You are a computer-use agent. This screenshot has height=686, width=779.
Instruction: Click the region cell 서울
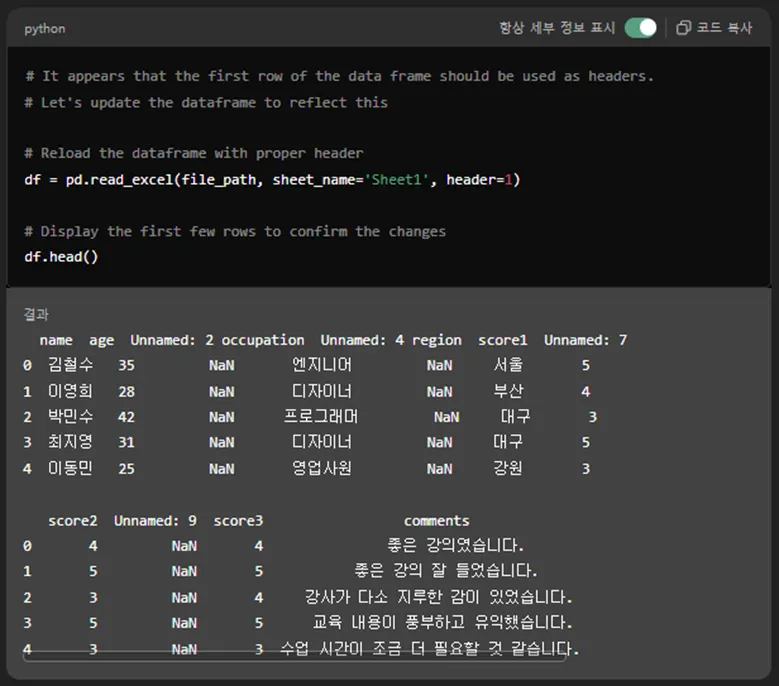click(508, 365)
